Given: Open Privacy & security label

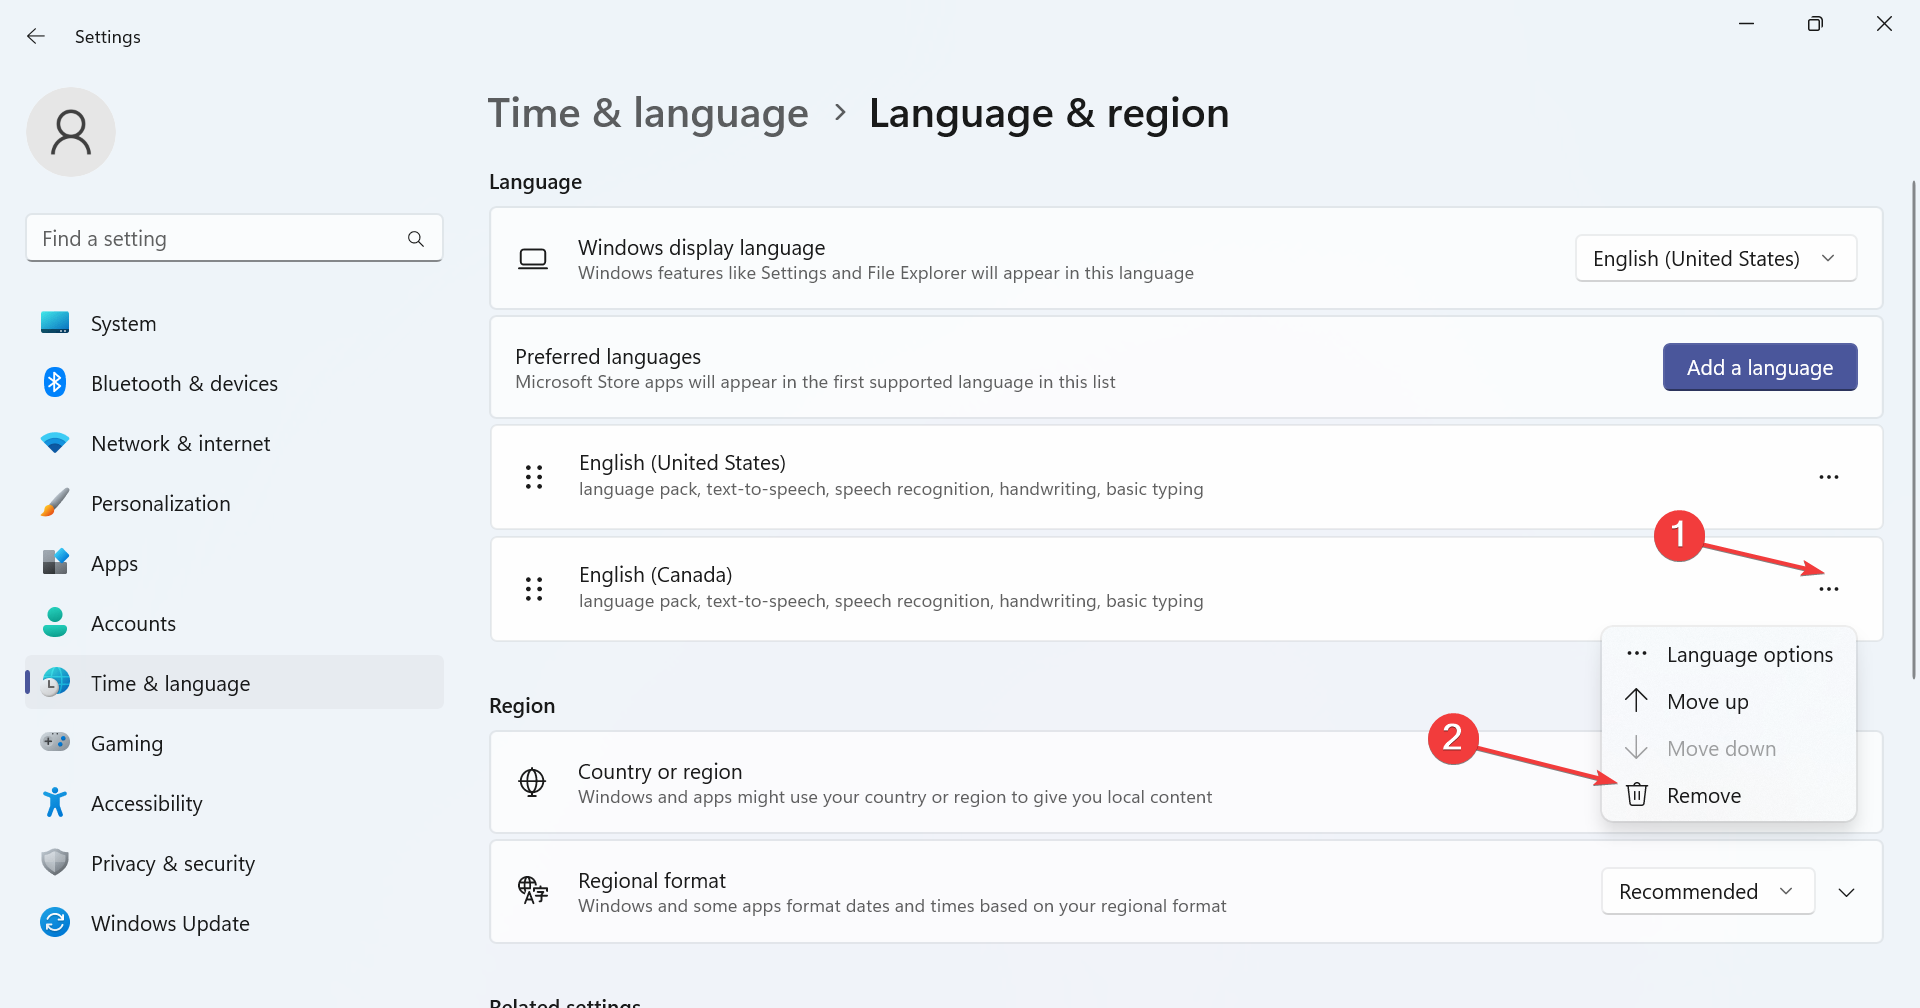Looking at the screenshot, I should pyautogui.click(x=173, y=864).
